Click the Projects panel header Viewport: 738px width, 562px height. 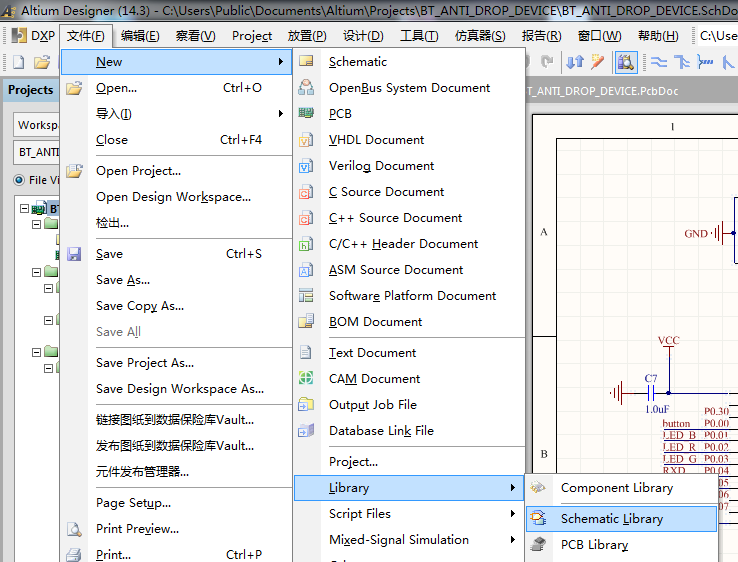click(x=31, y=89)
